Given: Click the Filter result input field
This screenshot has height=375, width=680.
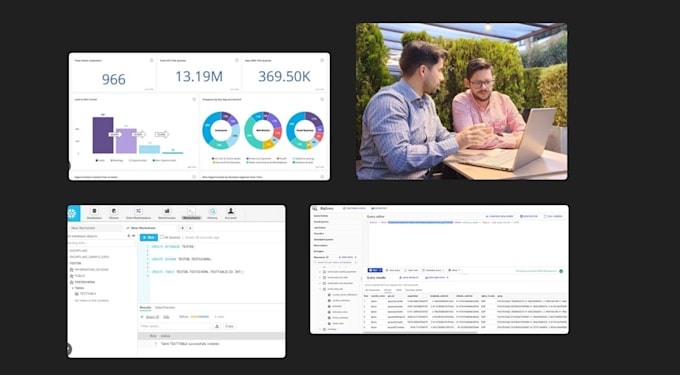Looking at the screenshot, I should [175, 326].
